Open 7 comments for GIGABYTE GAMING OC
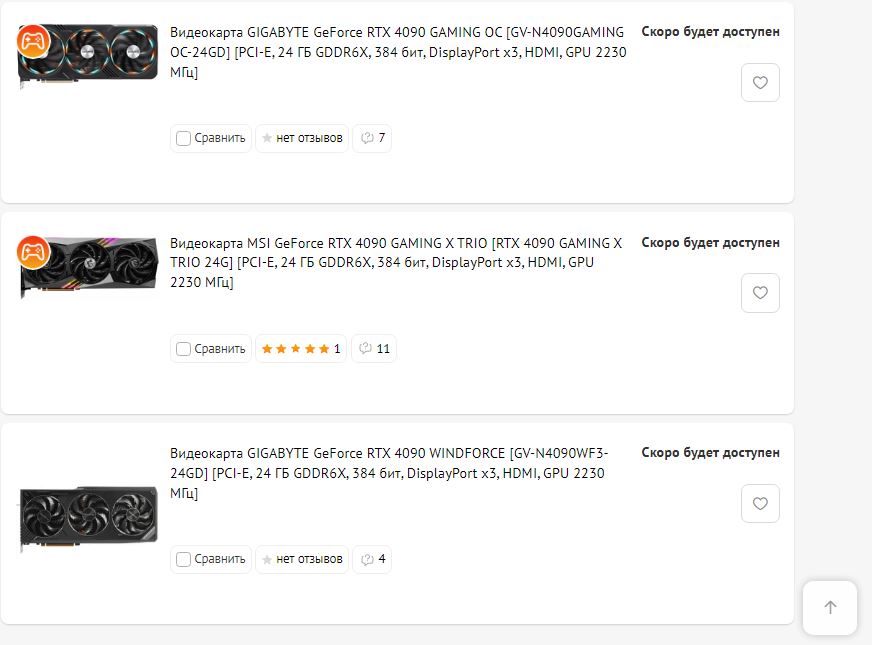This screenshot has width=872, height=645. tap(372, 138)
